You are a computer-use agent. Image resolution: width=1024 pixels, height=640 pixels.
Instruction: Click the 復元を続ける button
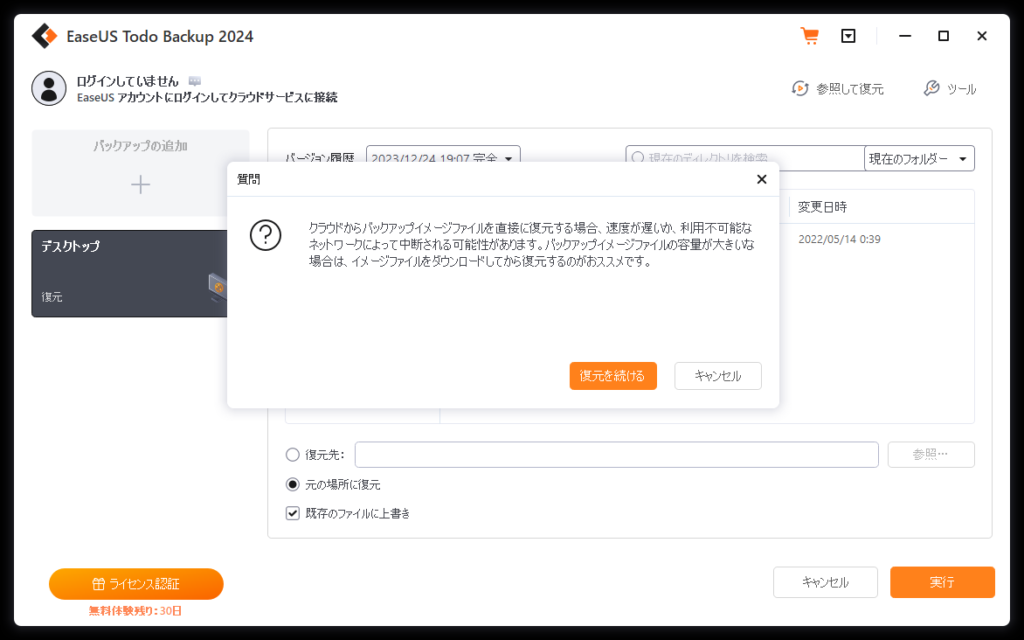(613, 376)
